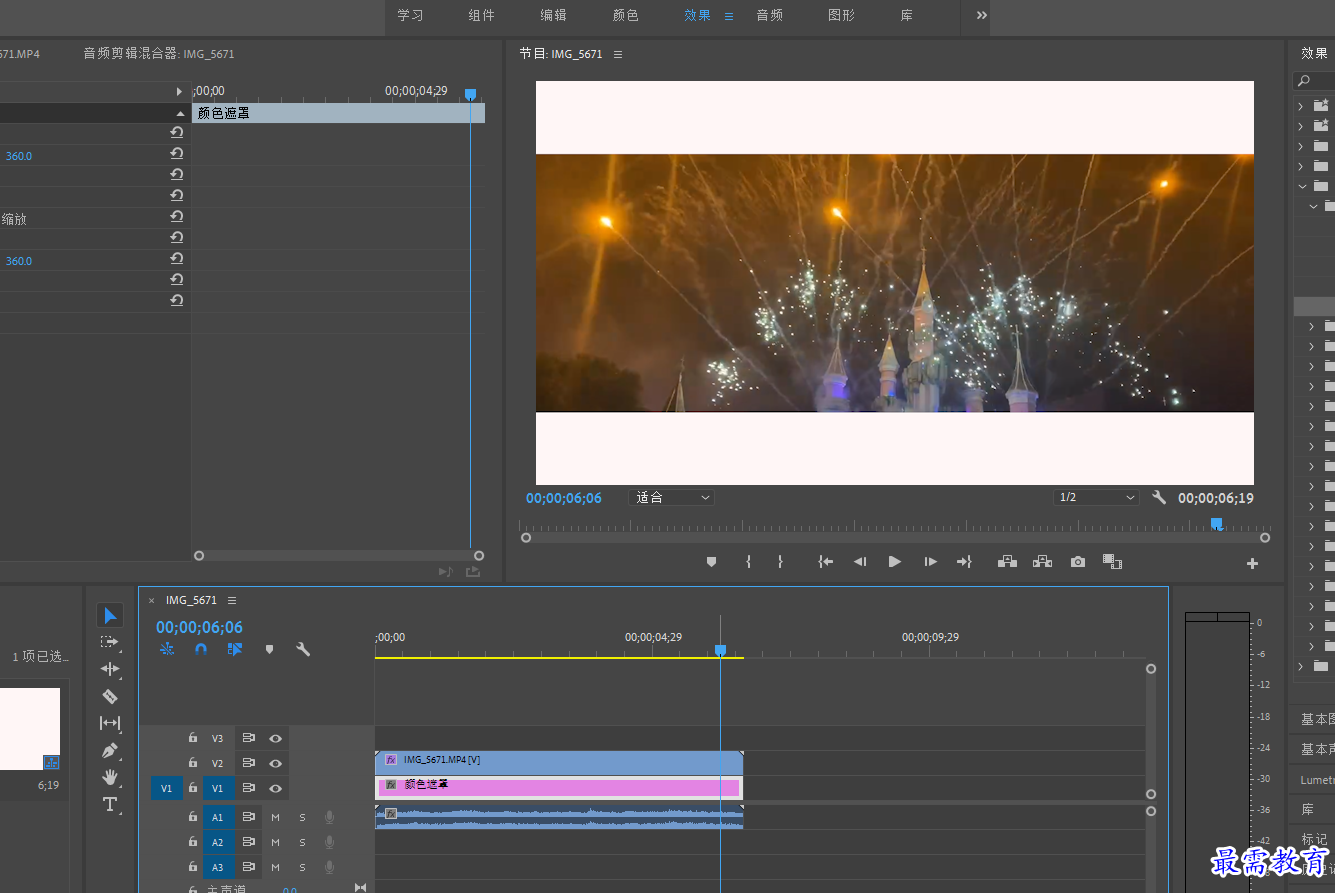Step back one frame
The height and width of the screenshot is (893, 1335).
pos(860,562)
